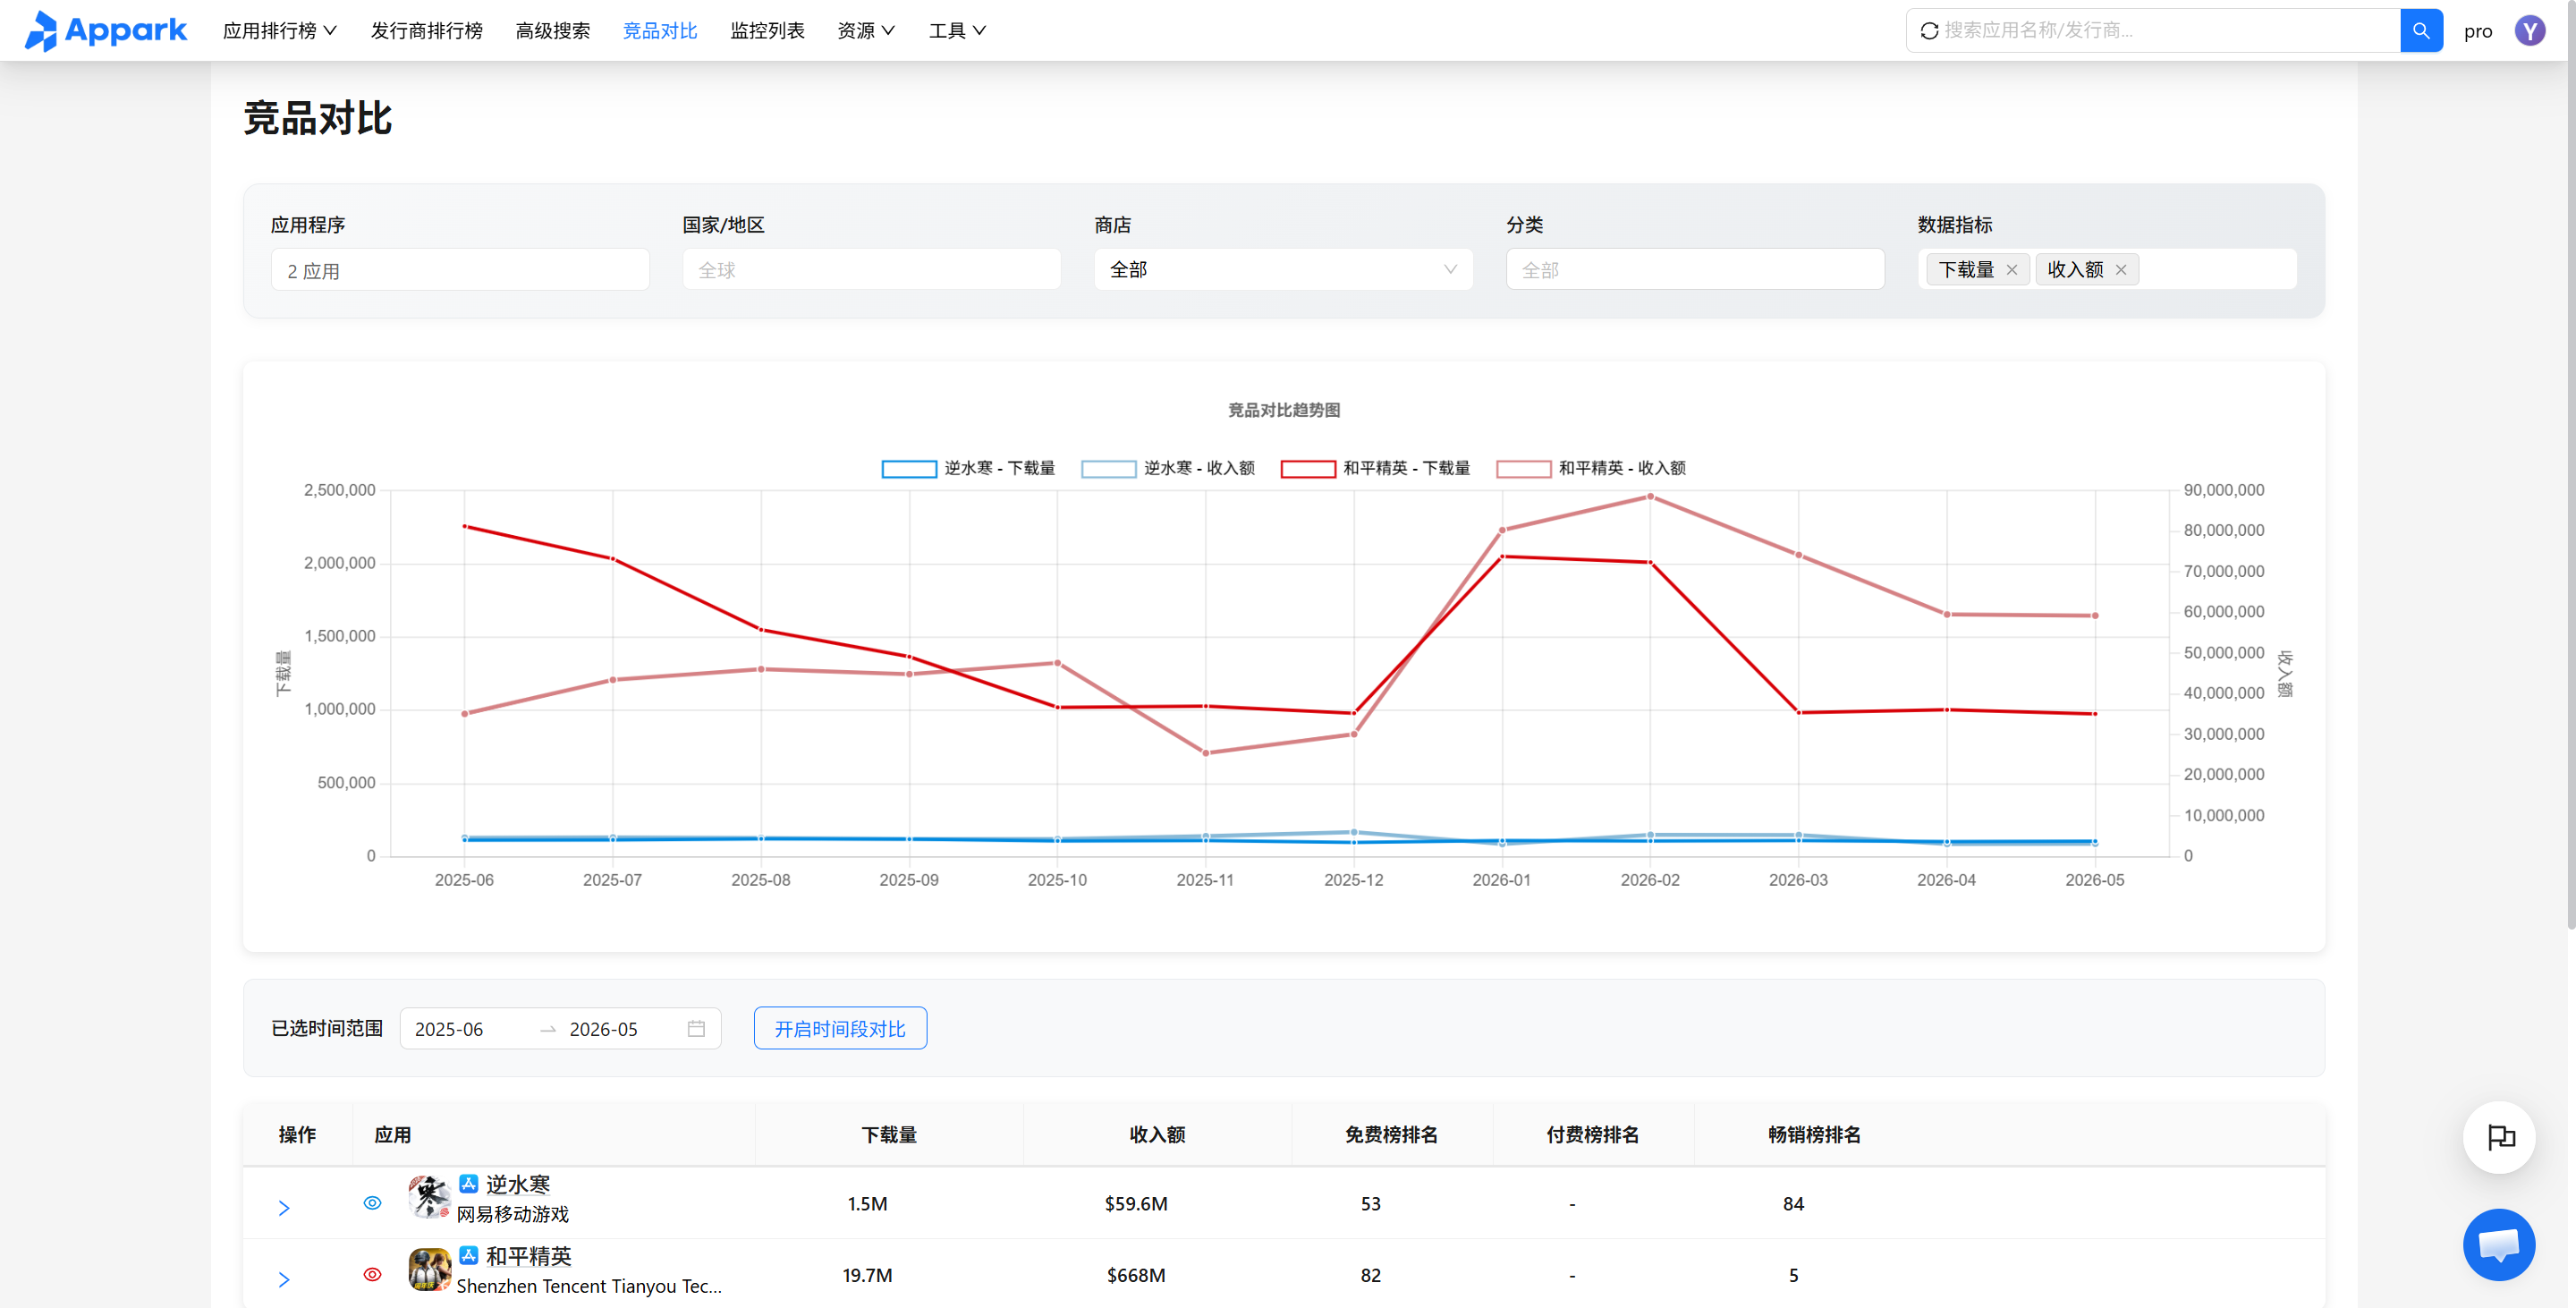Click the 免费榜排名 column header
This screenshot has height=1308, width=2576.
pos(1391,1134)
